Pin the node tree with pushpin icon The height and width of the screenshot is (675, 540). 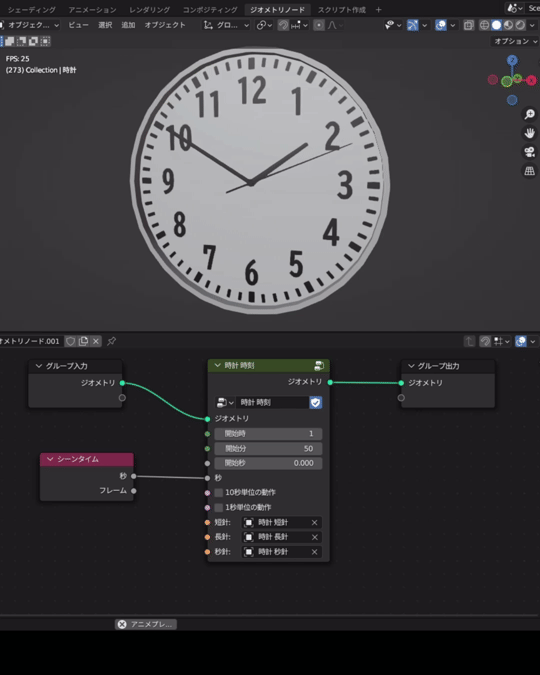pos(112,341)
